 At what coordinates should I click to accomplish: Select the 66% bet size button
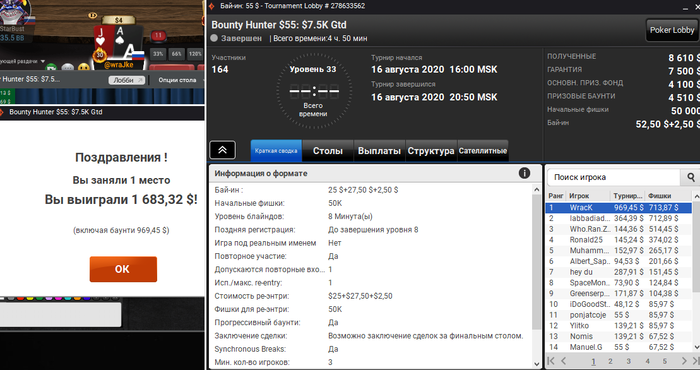pyautogui.click(x=177, y=54)
